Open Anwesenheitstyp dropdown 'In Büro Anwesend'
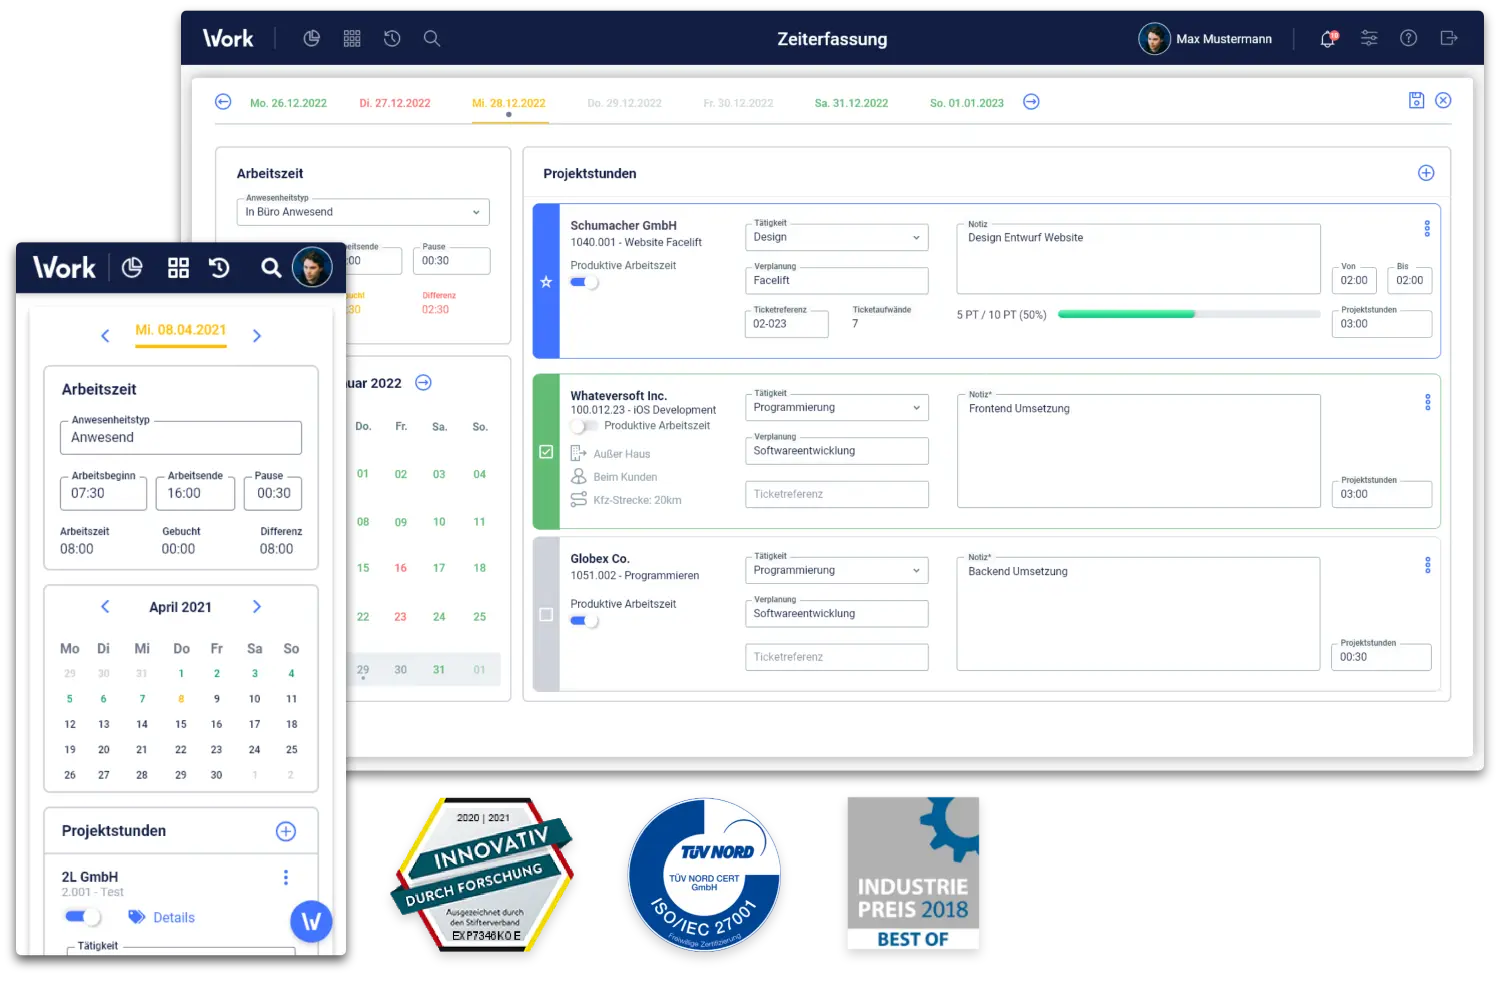This screenshot has height=997, width=1500. 363,212
